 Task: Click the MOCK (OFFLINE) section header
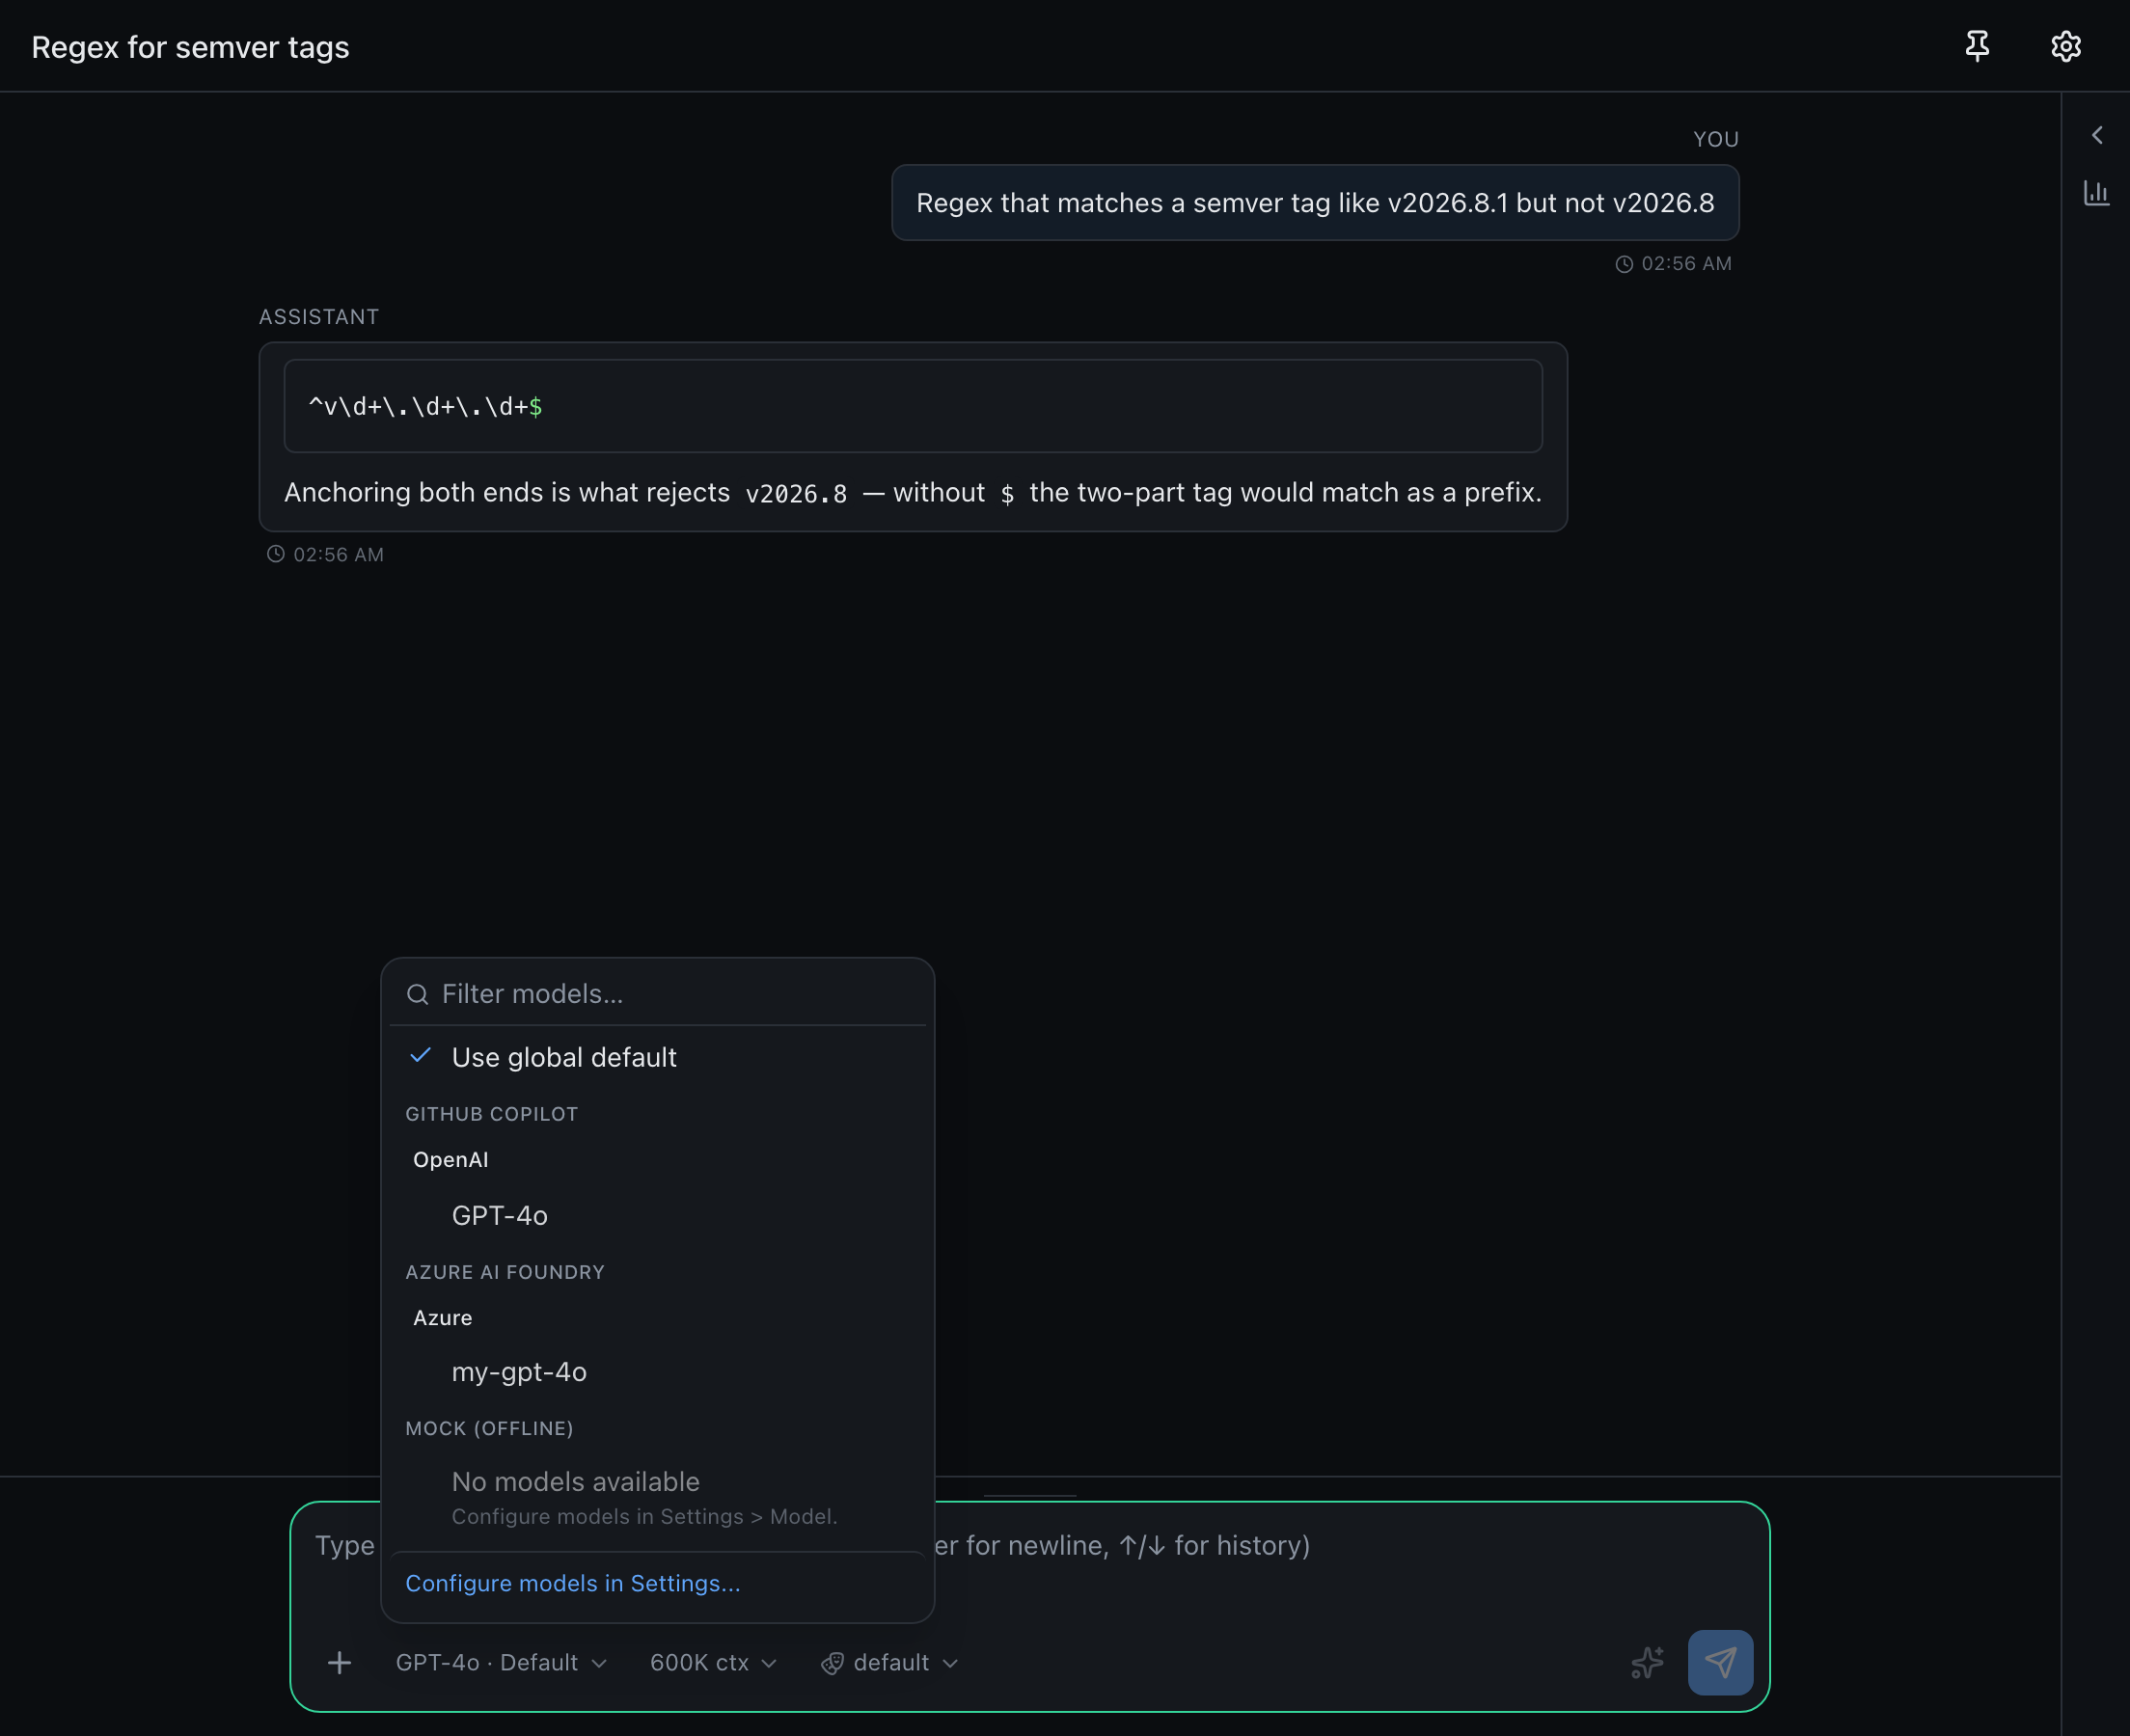point(489,1428)
